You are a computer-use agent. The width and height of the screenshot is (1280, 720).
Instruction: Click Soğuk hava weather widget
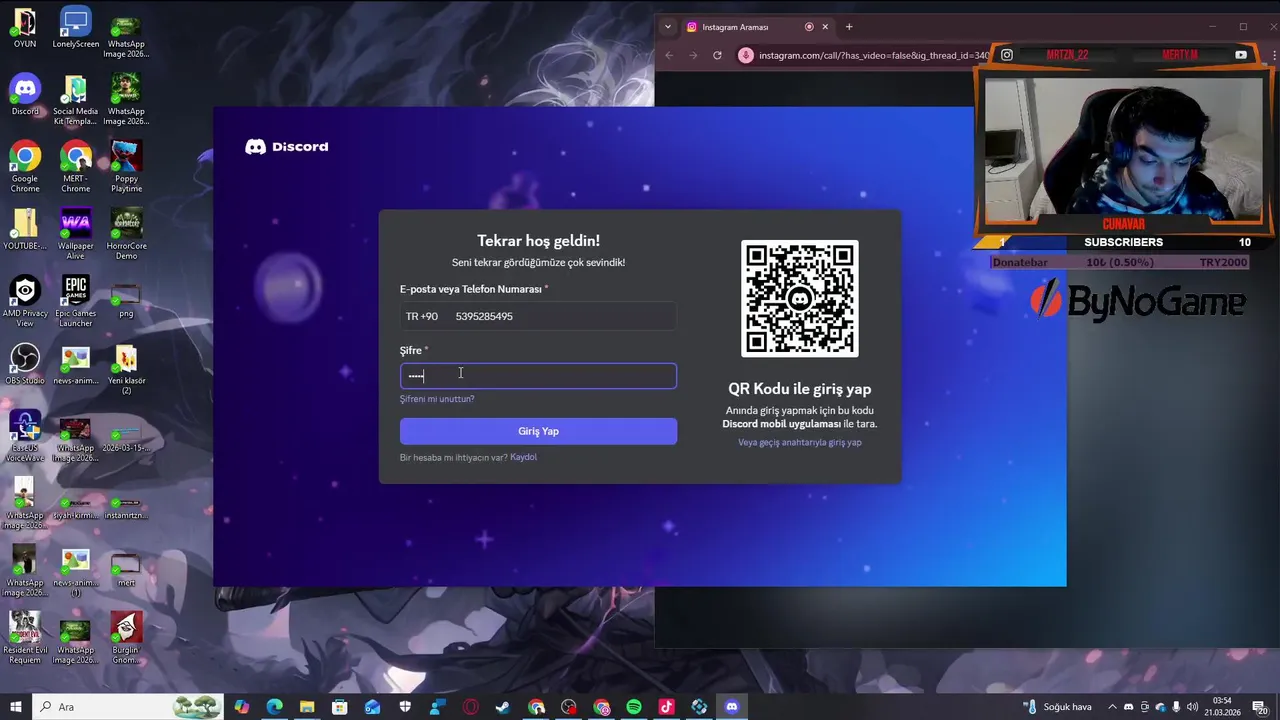point(1058,707)
